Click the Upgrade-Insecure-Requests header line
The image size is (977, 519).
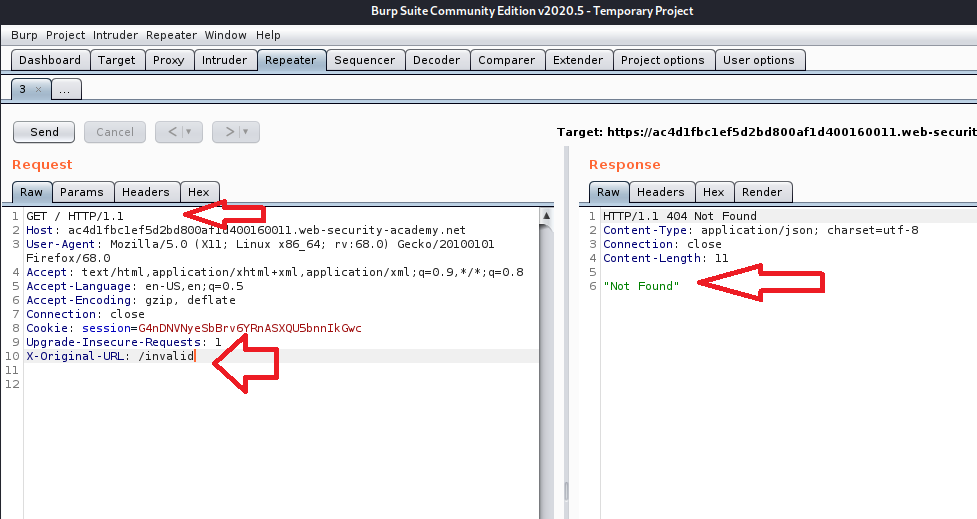123,342
